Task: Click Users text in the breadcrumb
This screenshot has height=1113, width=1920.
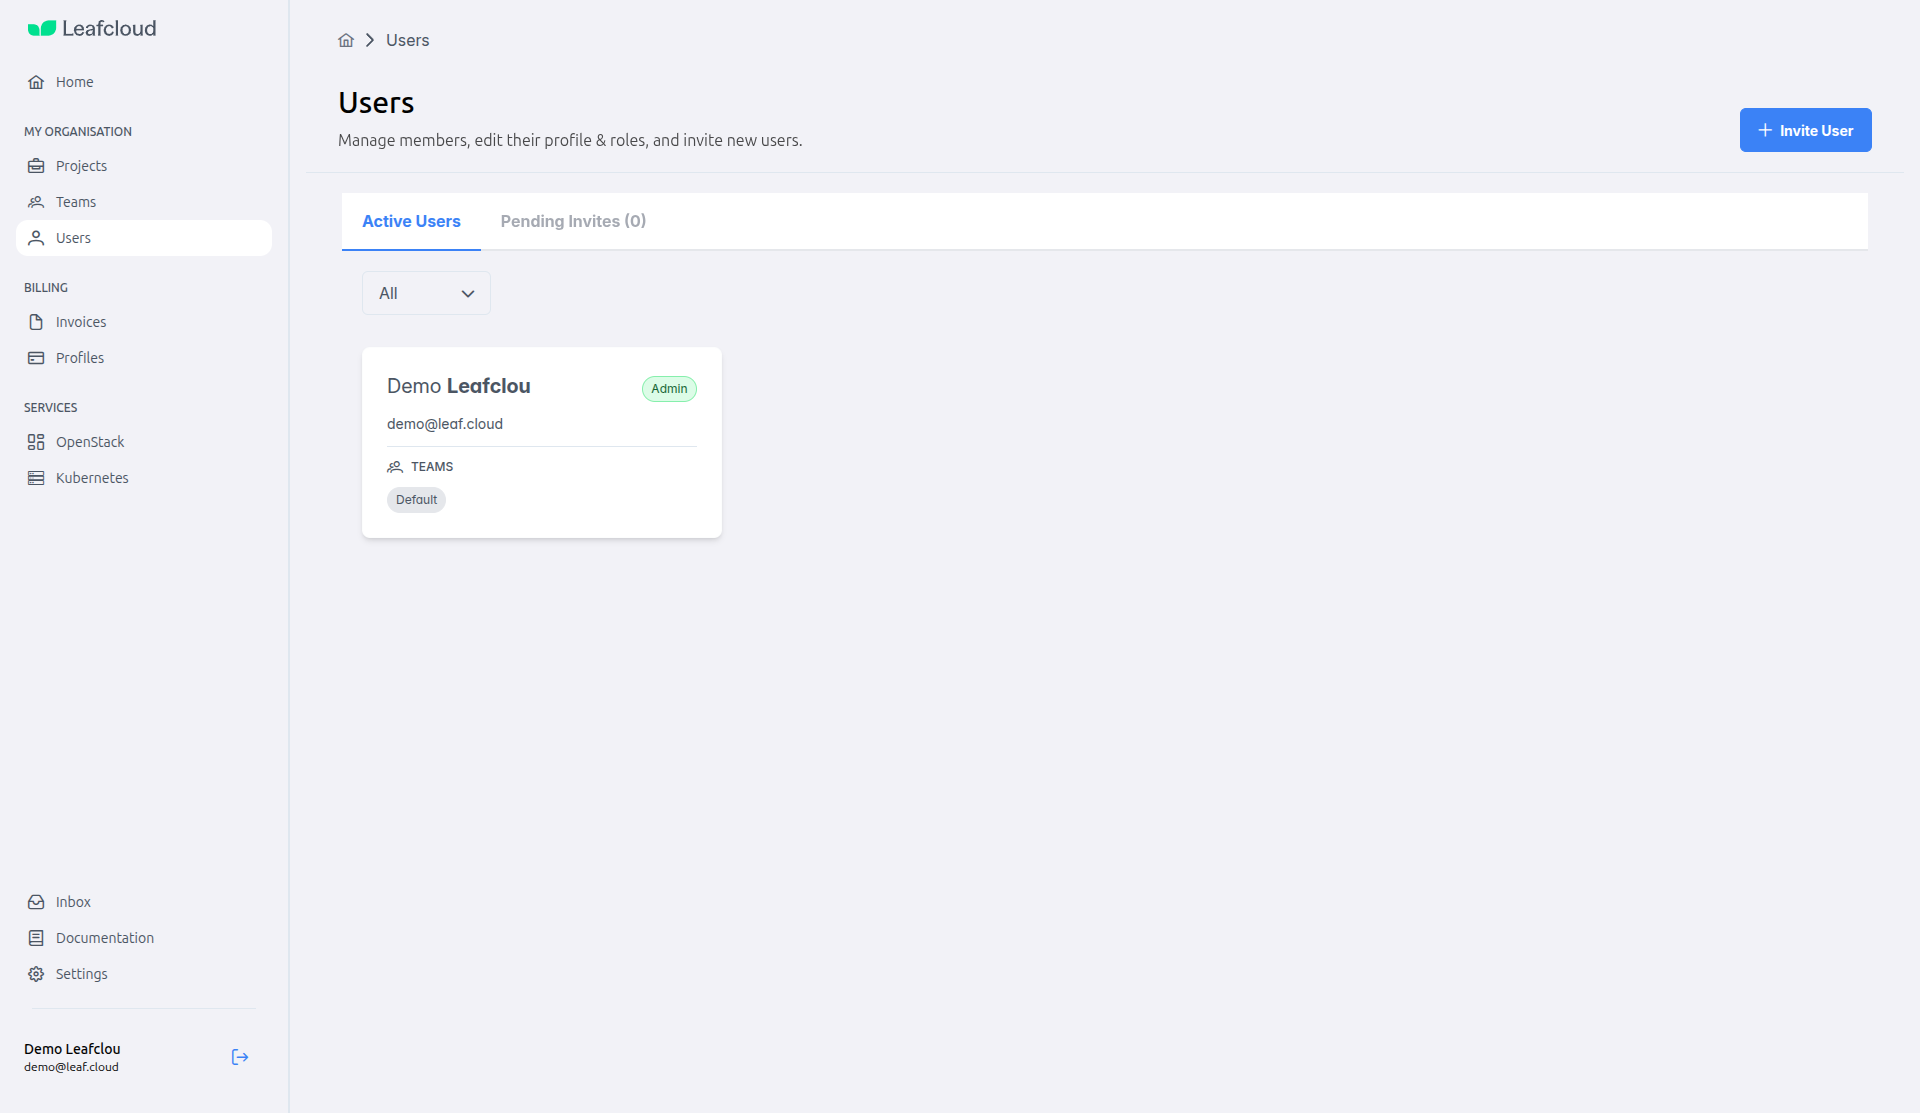Action: [407, 40]
